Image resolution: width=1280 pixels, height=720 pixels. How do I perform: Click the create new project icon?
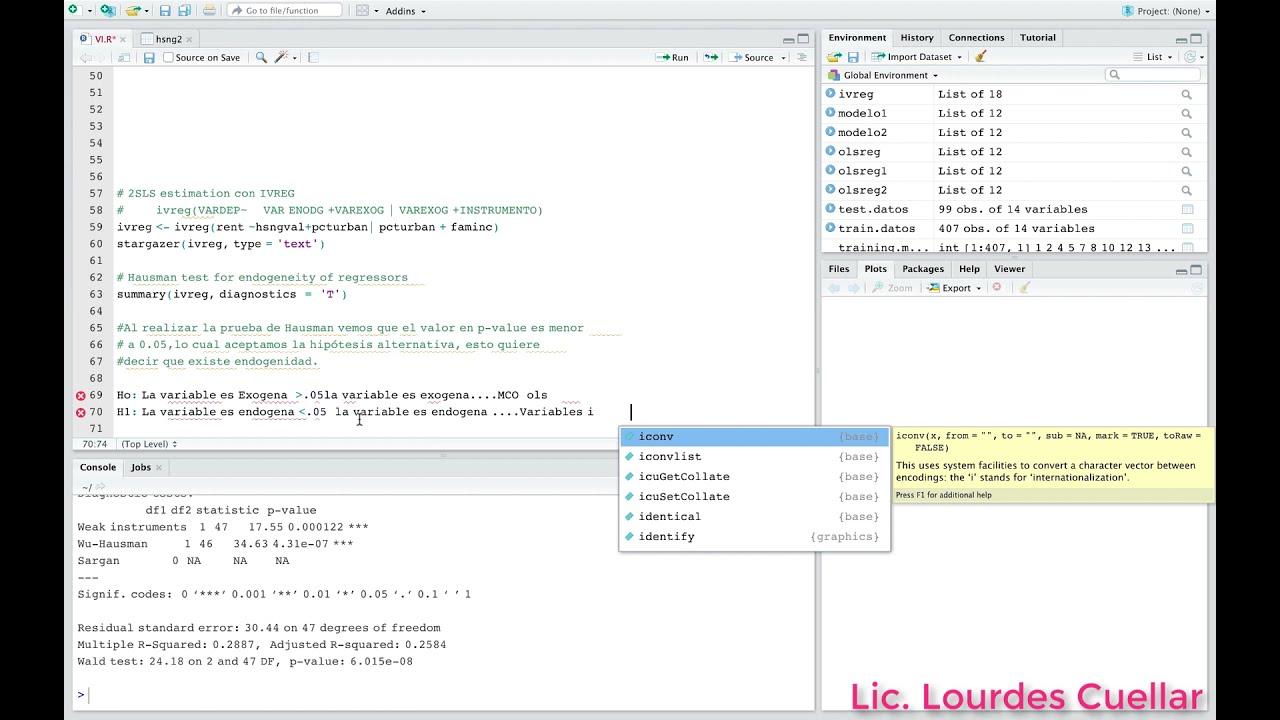(x=108, y=10)
